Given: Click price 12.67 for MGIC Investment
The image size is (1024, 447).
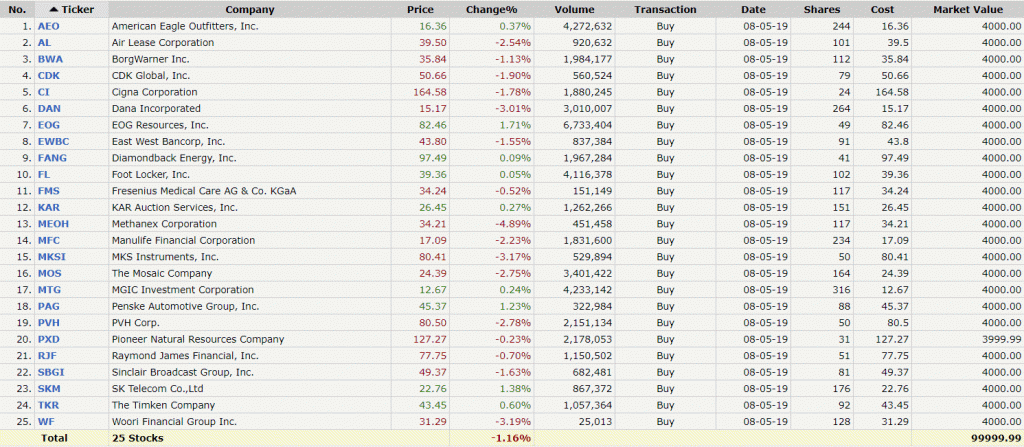Looking at the screenshot, I should tap(433, 290).
